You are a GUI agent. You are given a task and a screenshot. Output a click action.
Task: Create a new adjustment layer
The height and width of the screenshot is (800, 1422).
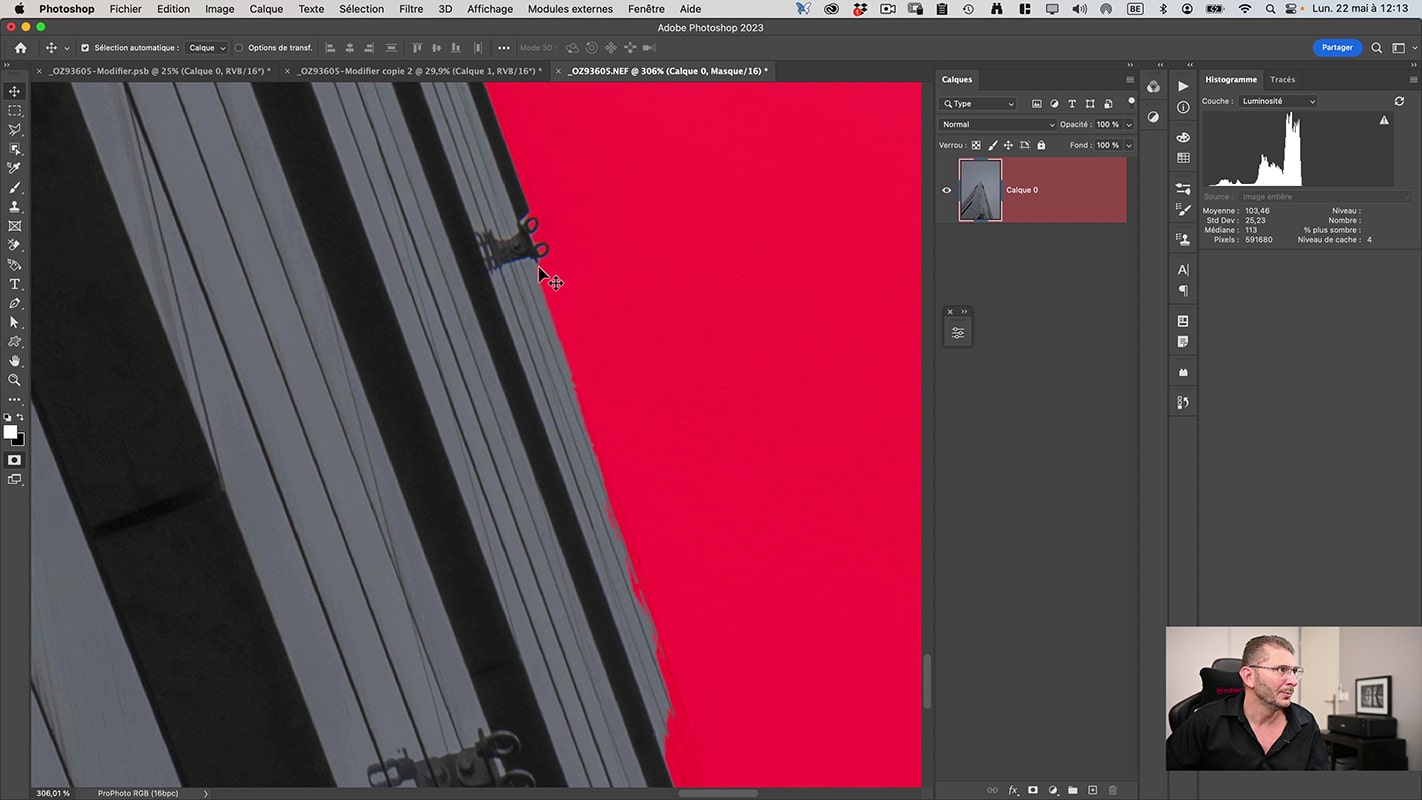pos(1053,790)
